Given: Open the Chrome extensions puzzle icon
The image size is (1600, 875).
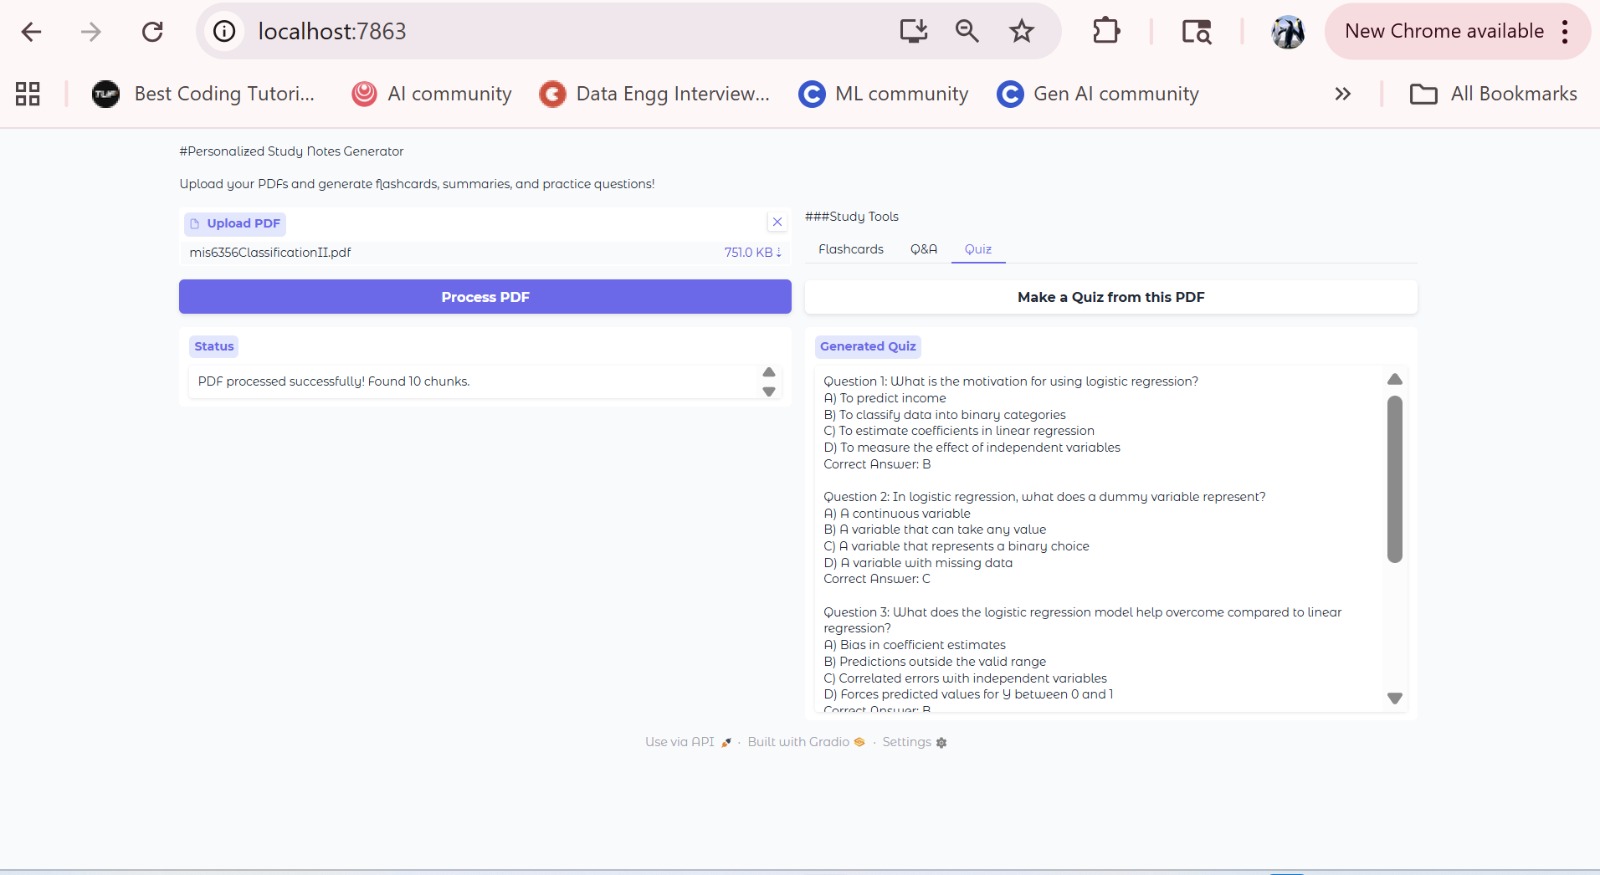Looking at the screenshot, I should 1106,32.
